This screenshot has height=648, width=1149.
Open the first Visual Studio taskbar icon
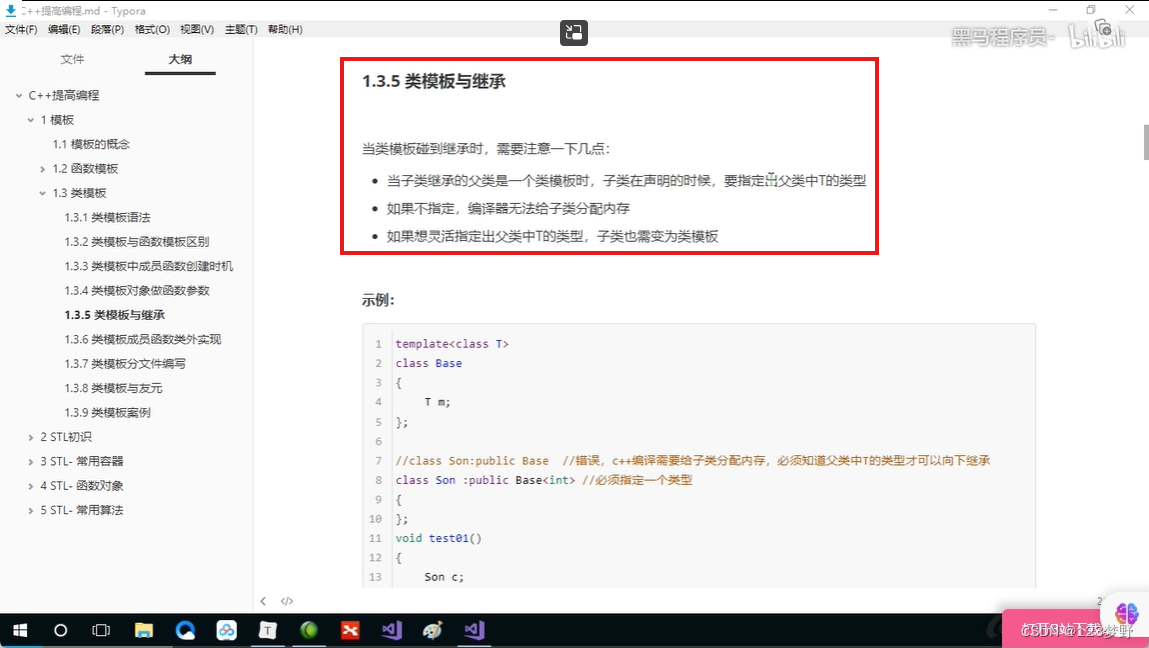[391, 630]
